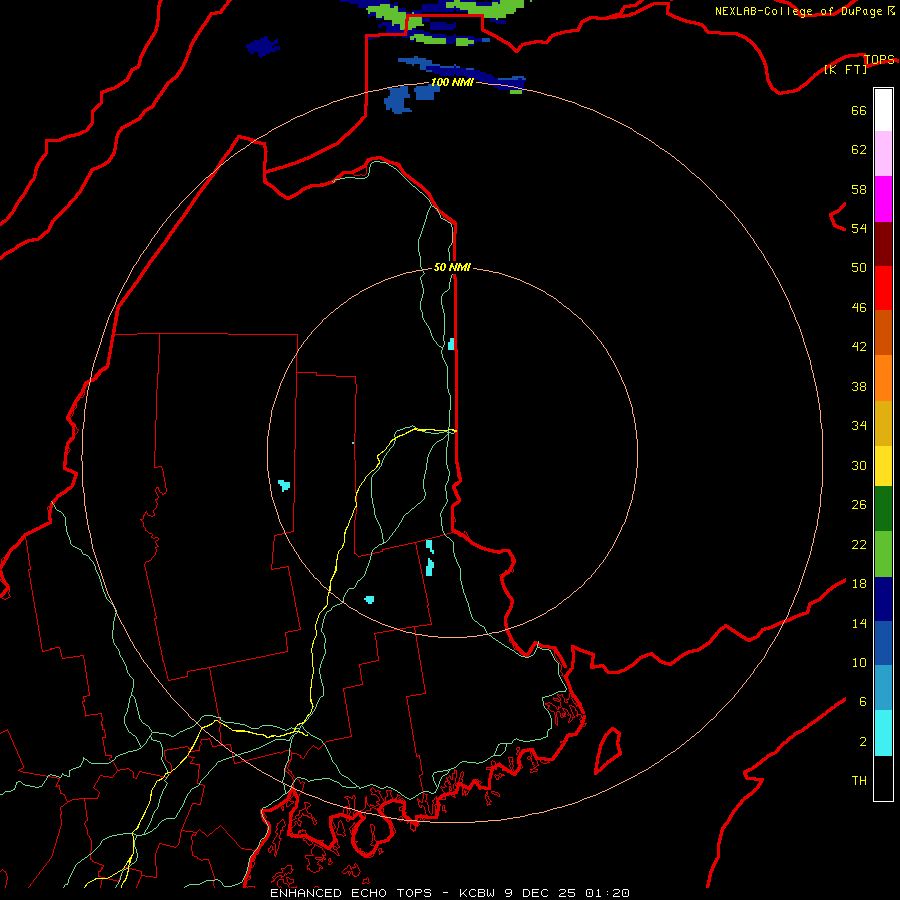The image size is (900, 900).
Task: Click the cyan echo beside the eastern border line
Action: [x=451, y=344]
